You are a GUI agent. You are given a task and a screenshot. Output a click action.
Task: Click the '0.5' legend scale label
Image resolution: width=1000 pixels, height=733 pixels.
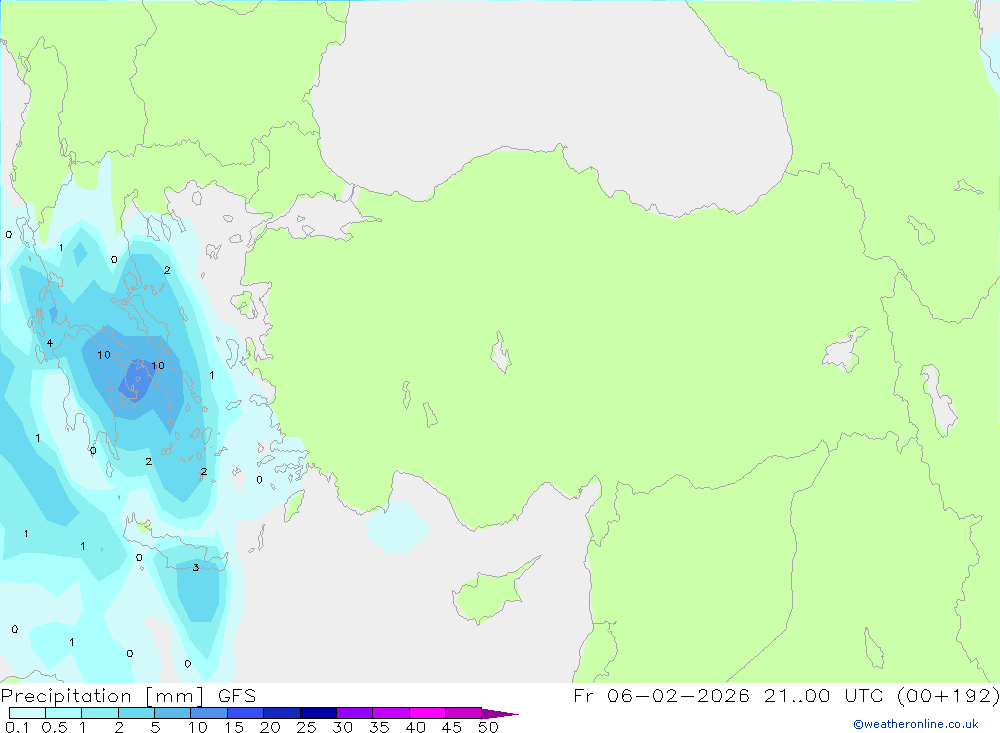pyautogui.click(x=54, y=727)
